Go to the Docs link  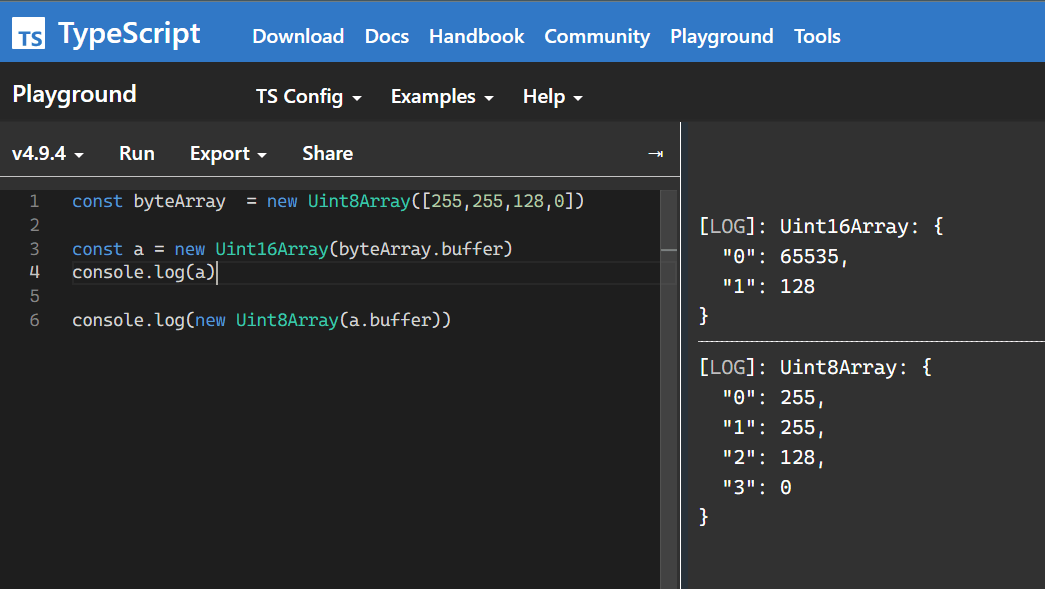pyautogui.click(x=387, y=36)
